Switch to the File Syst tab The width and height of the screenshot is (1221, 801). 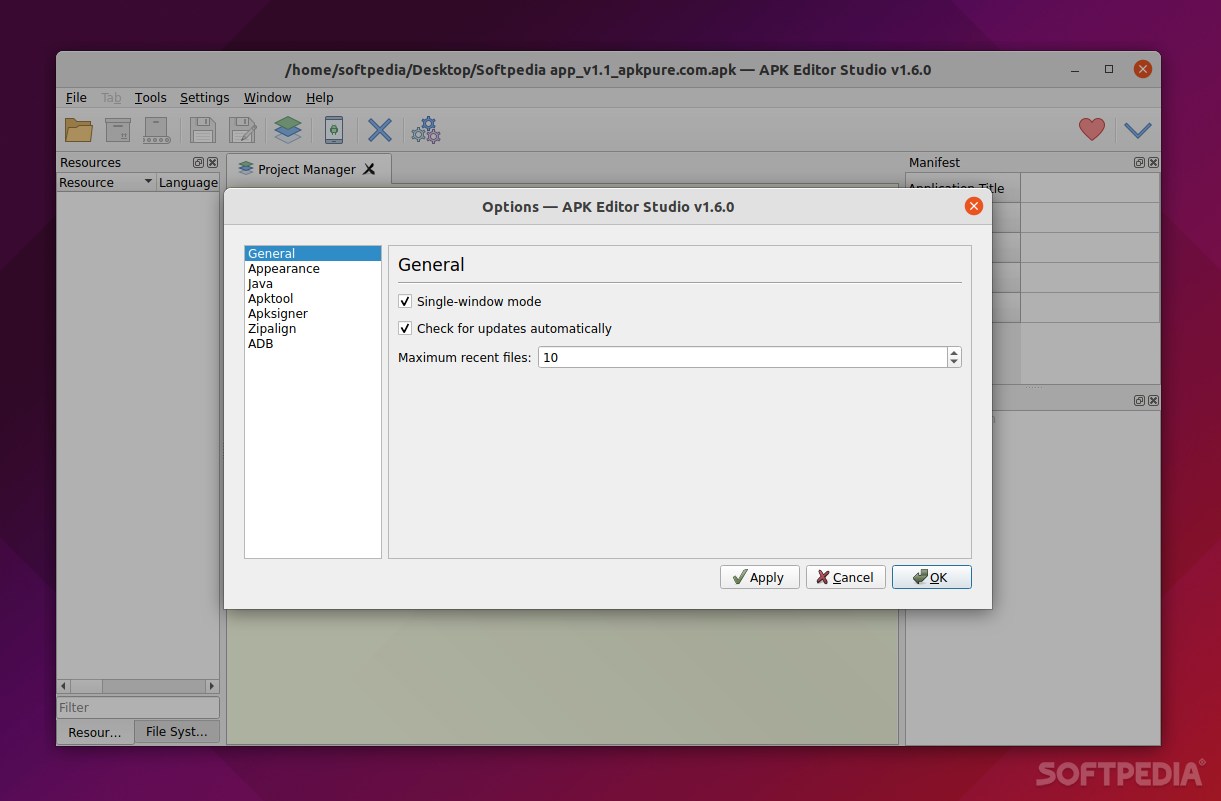[177, 731]
